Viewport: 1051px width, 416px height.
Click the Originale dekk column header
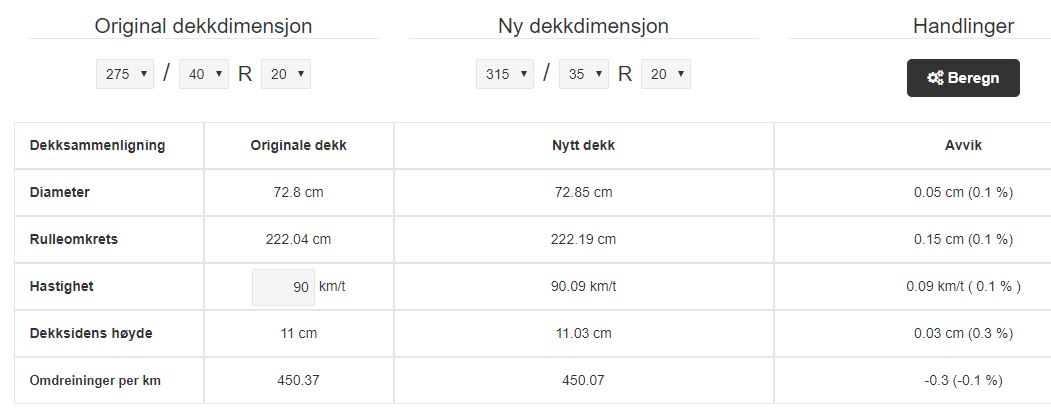tap(299, 145)
